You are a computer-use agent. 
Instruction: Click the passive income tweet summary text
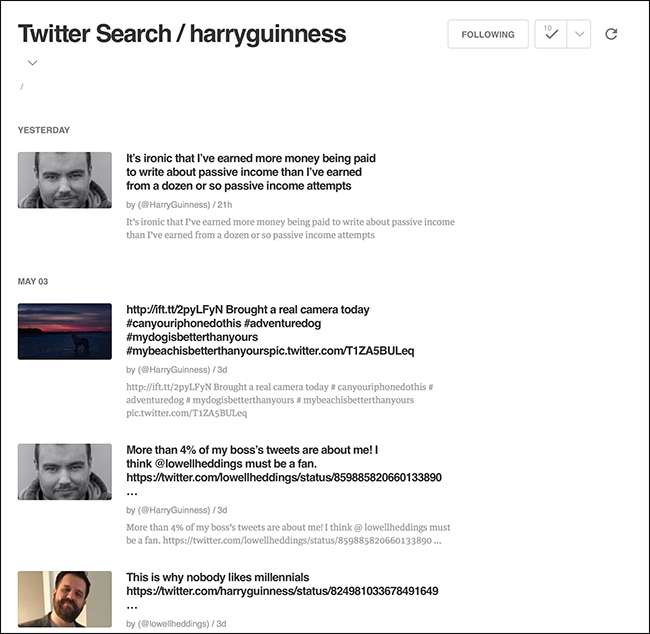pos(290,228)
